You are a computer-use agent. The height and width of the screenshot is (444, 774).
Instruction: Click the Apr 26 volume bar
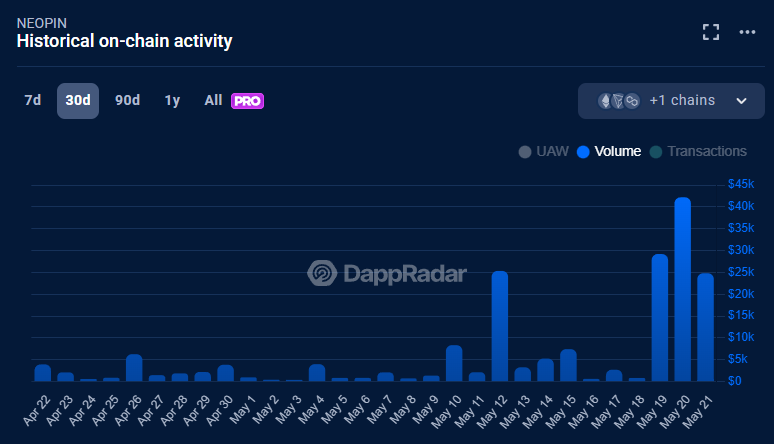coord(134,367)
